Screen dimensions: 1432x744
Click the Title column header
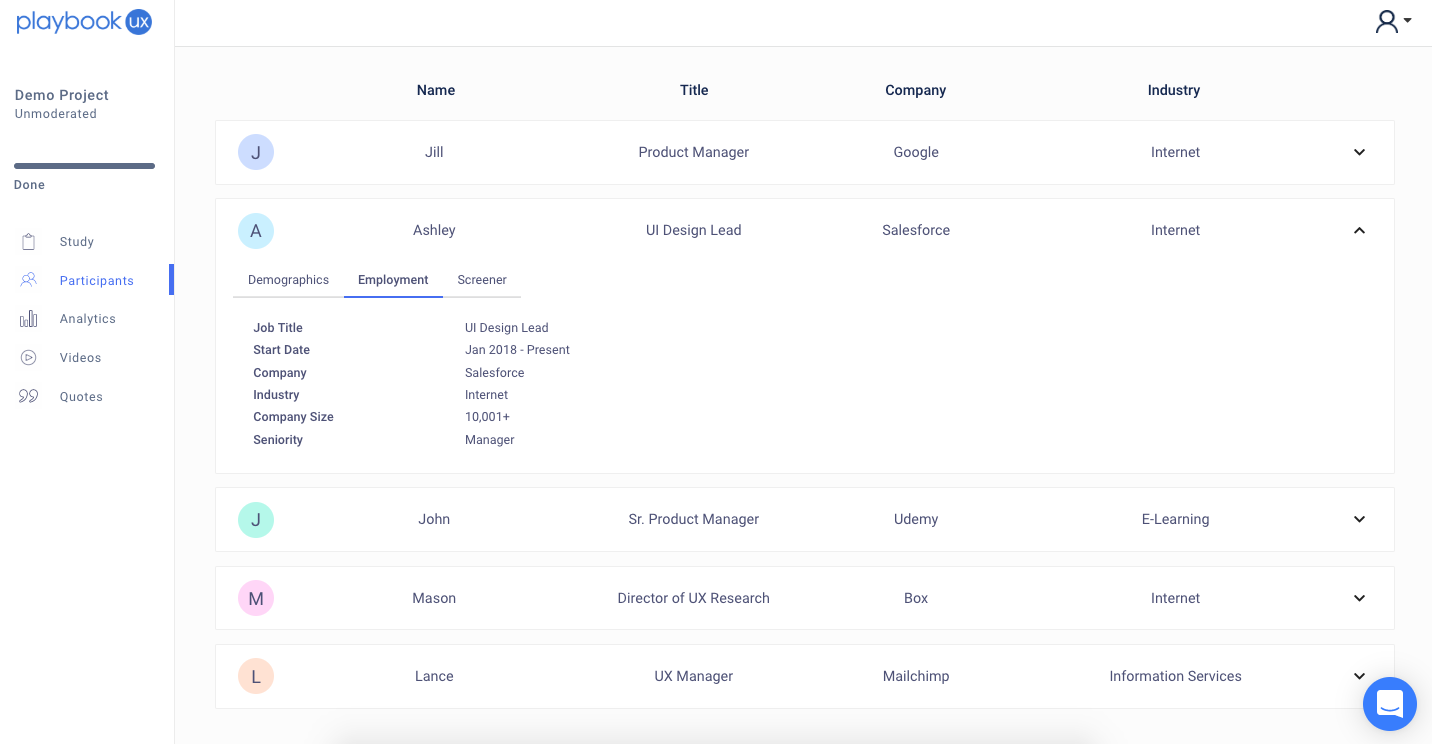(694, 90)
